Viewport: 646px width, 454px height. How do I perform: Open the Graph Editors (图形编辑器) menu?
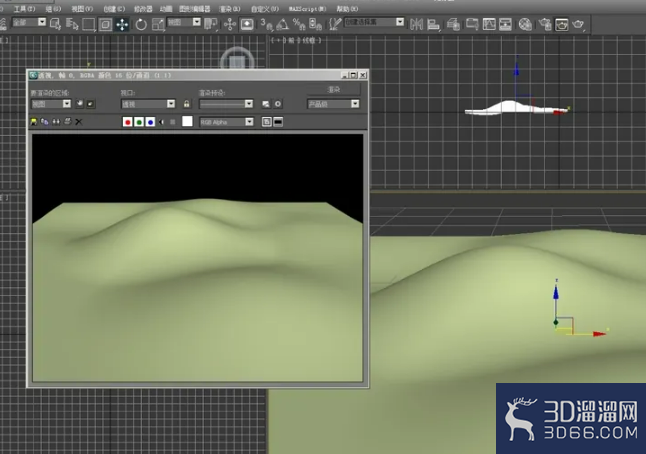tap(194, 9)
